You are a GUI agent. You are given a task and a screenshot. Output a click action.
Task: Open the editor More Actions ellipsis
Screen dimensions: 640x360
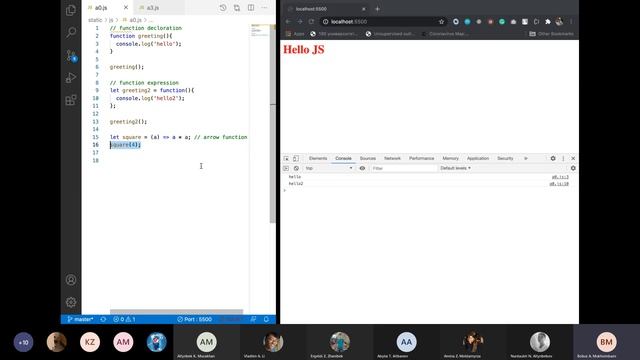[264, 8]
